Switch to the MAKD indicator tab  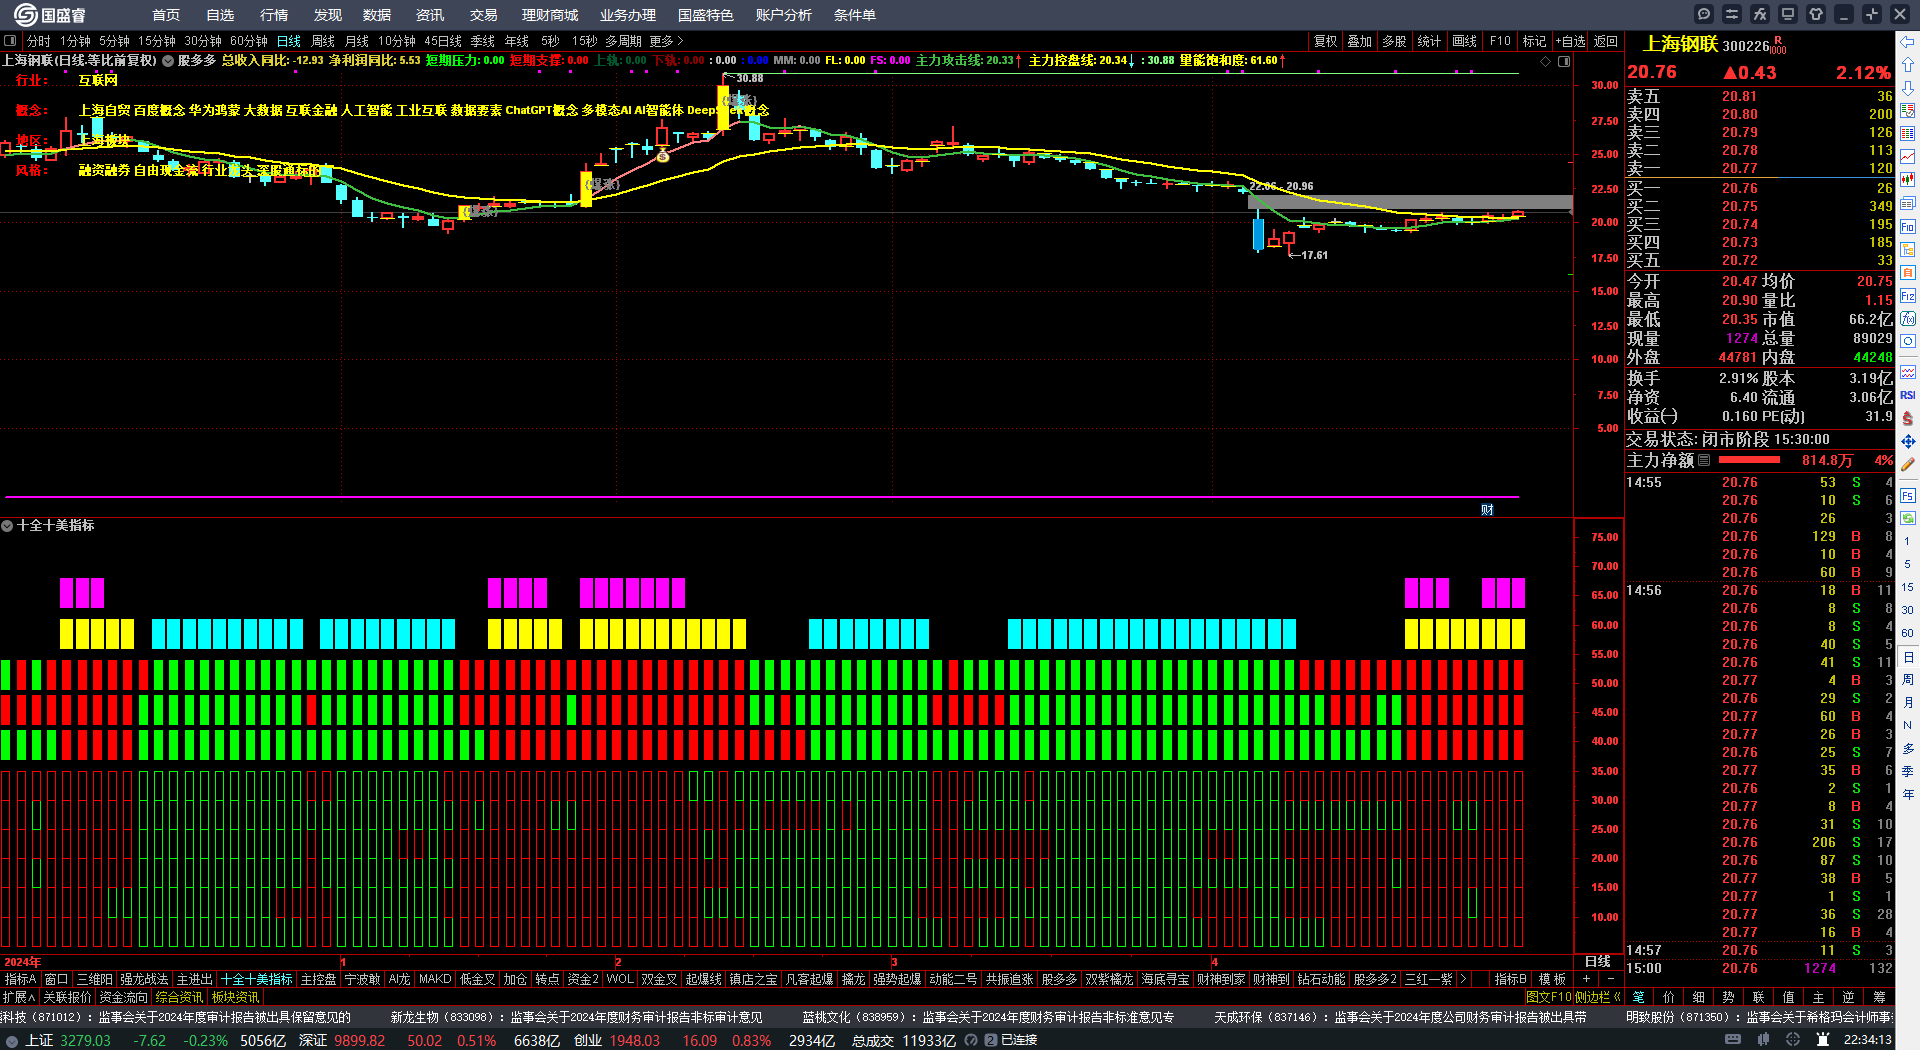coord(435,979)
